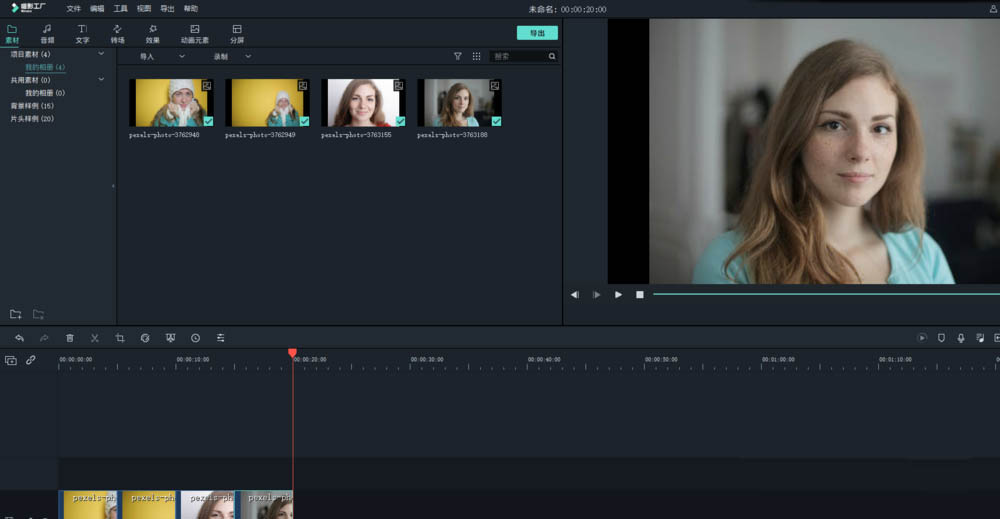Viewport: 1000px width, 519px height.
Task: Click the undo arrow in timeline toolbar
Action: click(x=19, y=338)
